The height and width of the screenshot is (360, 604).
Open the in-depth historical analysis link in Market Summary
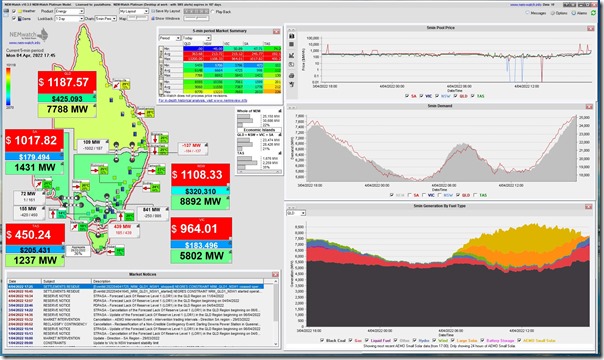tap(203, 100)
